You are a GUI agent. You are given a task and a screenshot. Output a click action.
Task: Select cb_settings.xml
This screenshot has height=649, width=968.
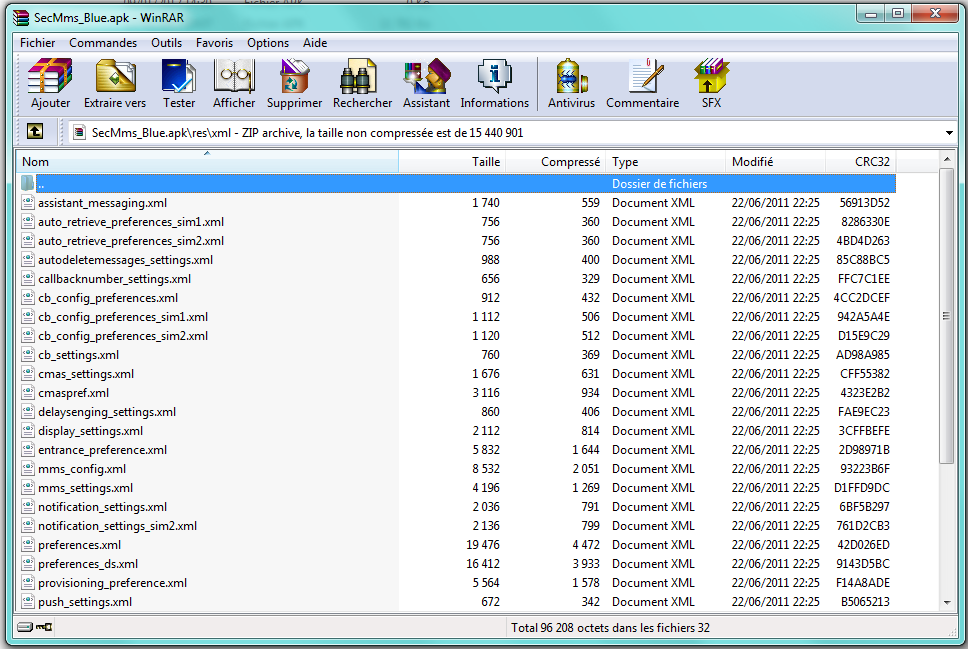click(78, 355)
